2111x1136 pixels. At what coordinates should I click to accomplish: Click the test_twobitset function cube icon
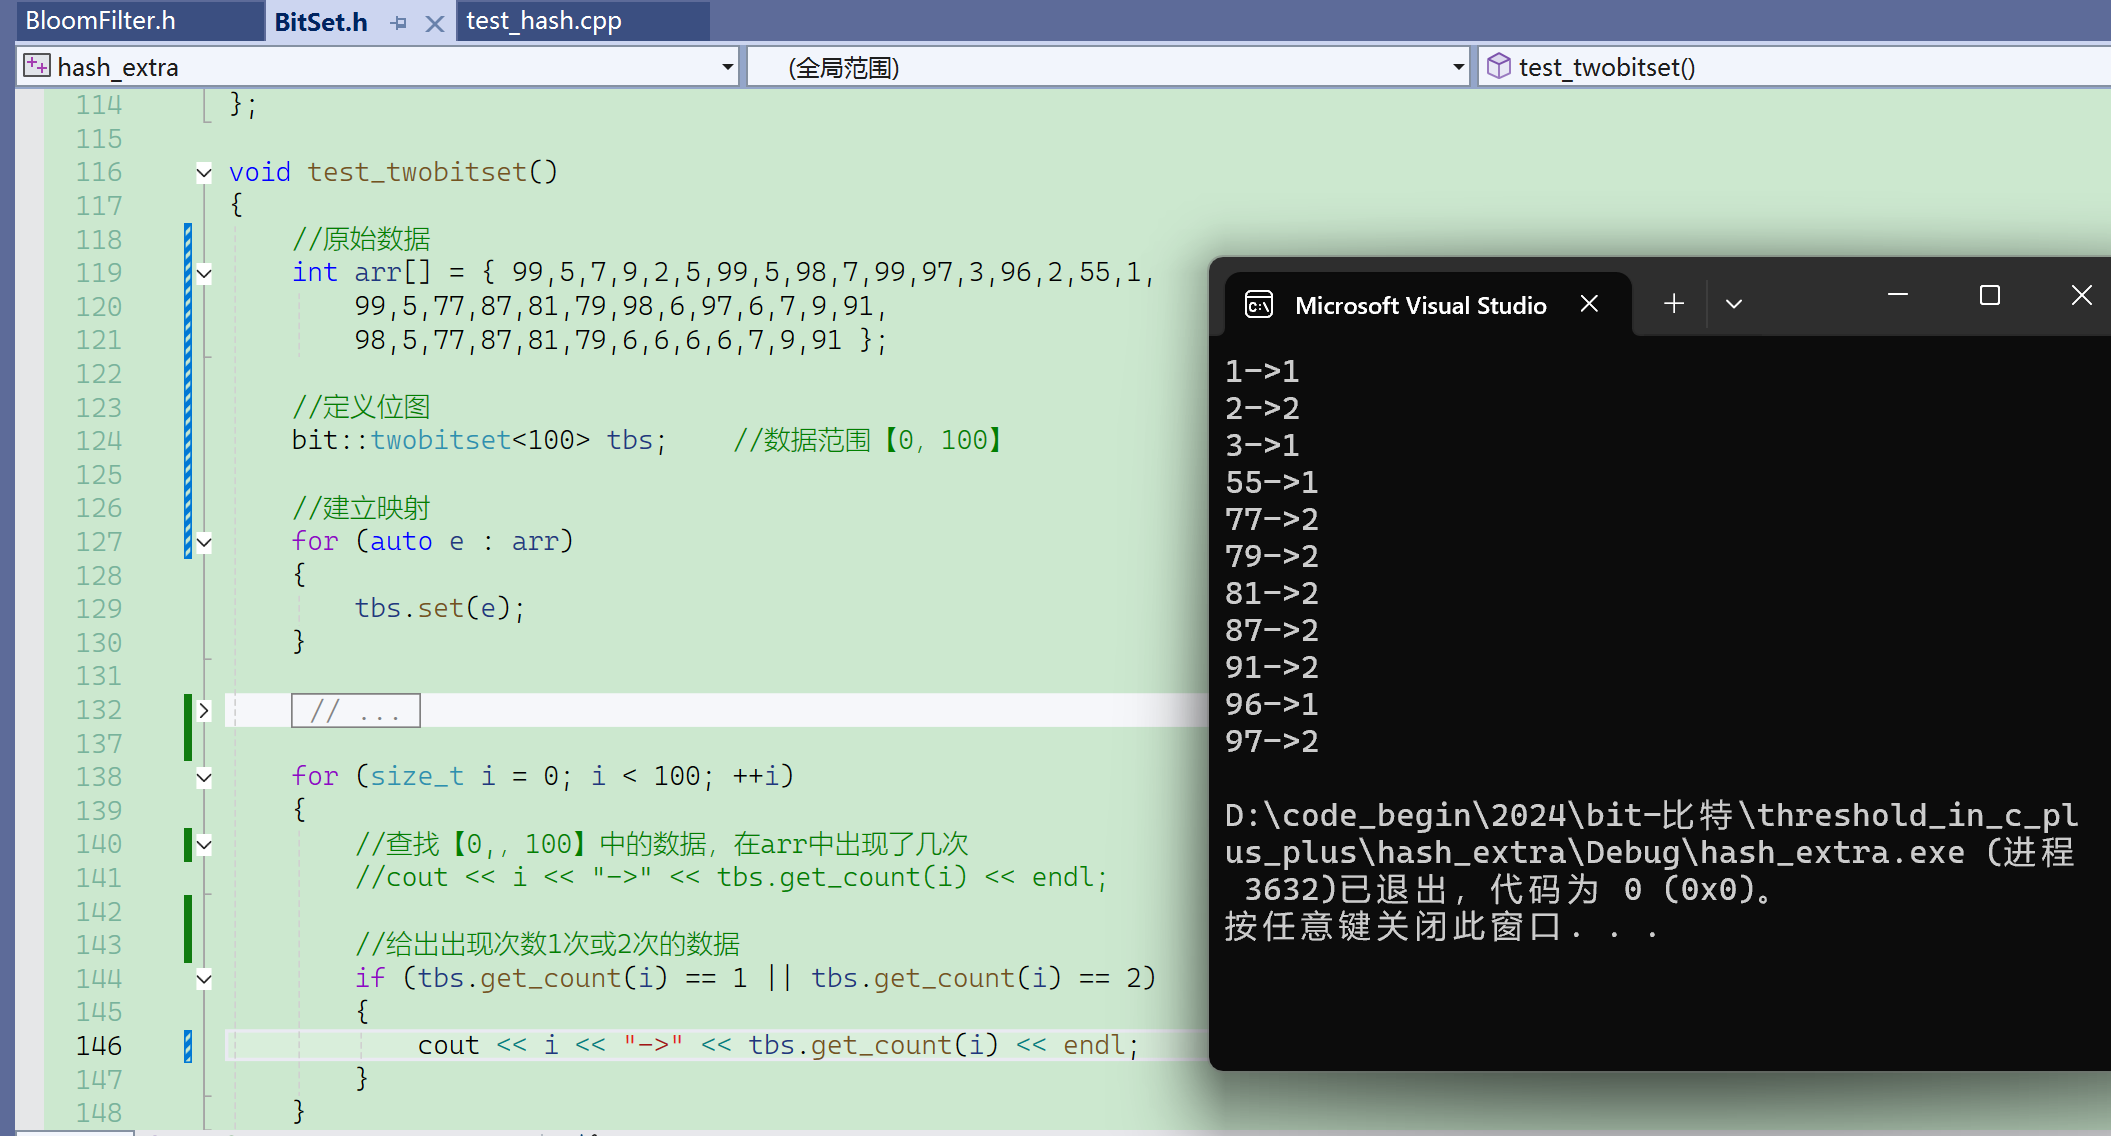(1498, 66)
